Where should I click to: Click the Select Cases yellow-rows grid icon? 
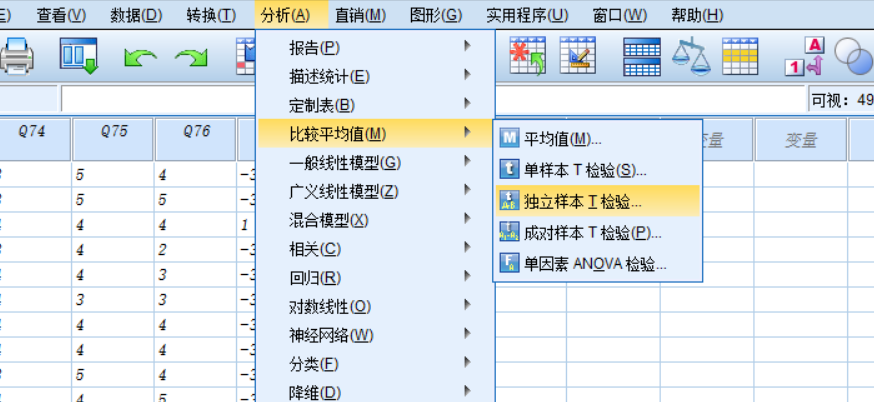point(740,56)
